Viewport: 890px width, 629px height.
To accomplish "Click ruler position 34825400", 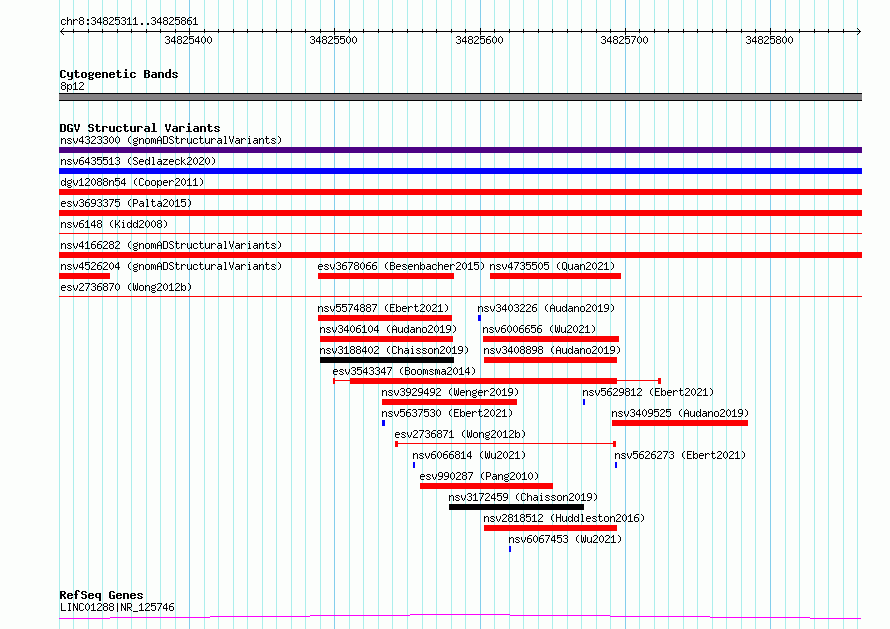I will (188, 40).
